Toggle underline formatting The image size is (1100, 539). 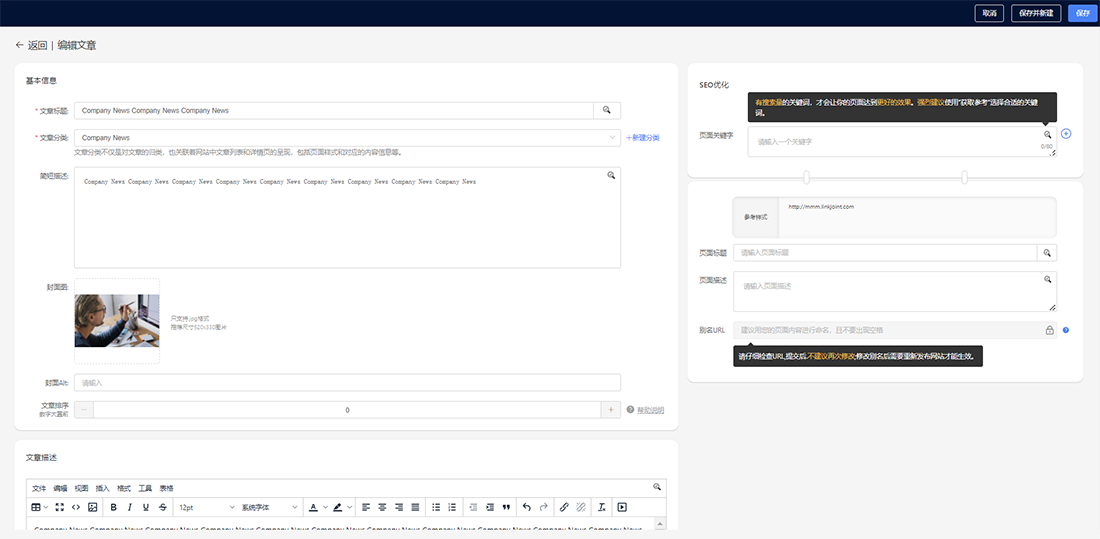[x=146, y=507]
